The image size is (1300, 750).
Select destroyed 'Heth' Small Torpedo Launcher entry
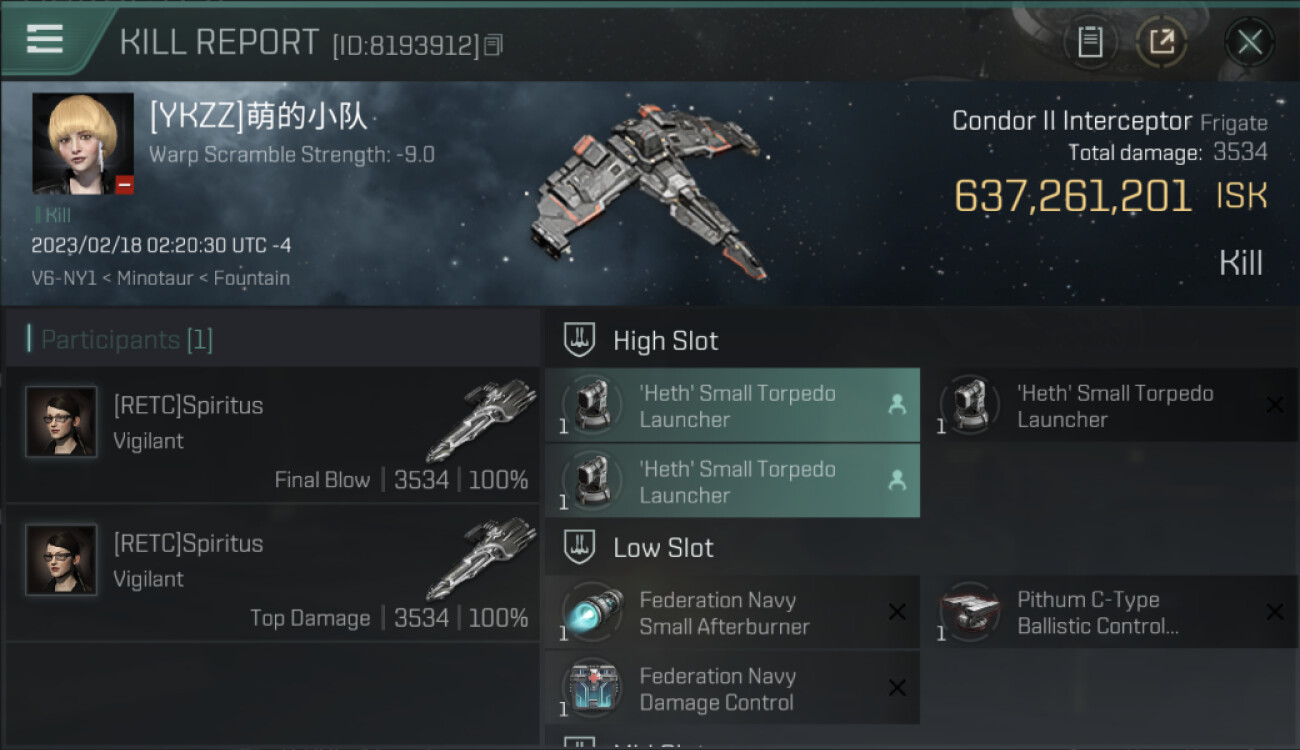pyautogui.click(x=1110, y=405)
